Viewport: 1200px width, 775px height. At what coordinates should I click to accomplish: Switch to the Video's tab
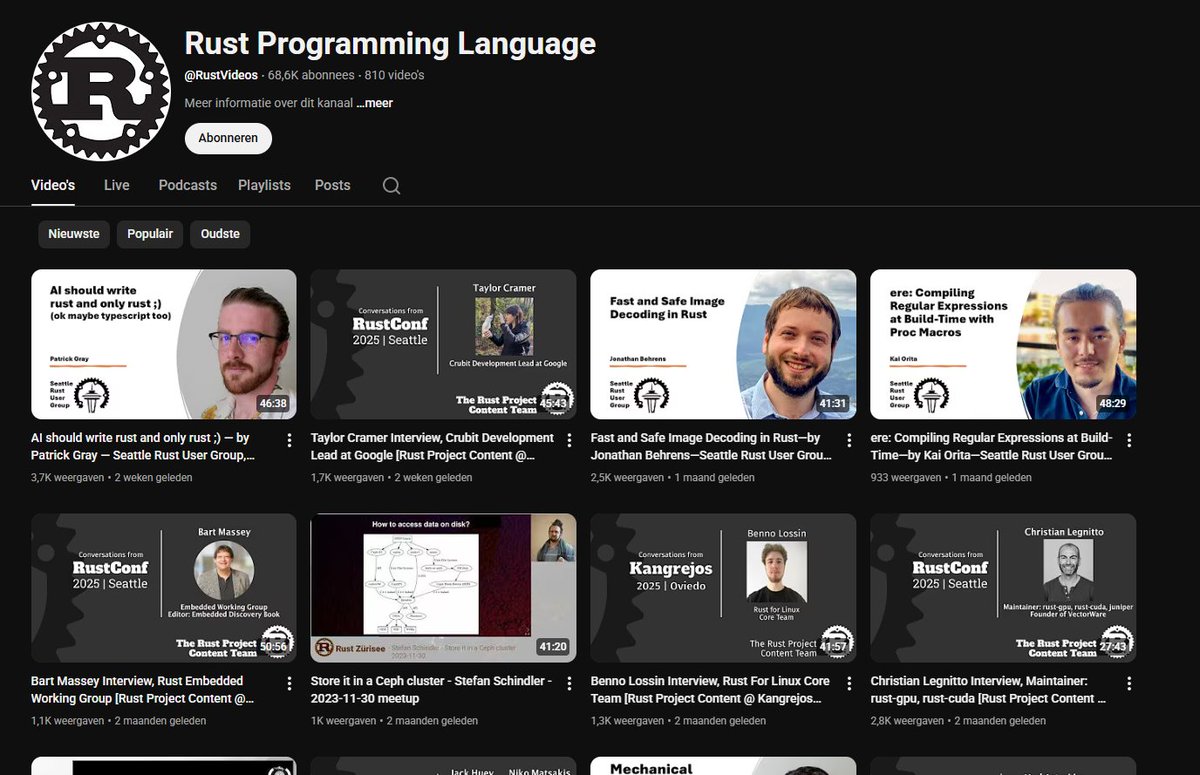53,185
